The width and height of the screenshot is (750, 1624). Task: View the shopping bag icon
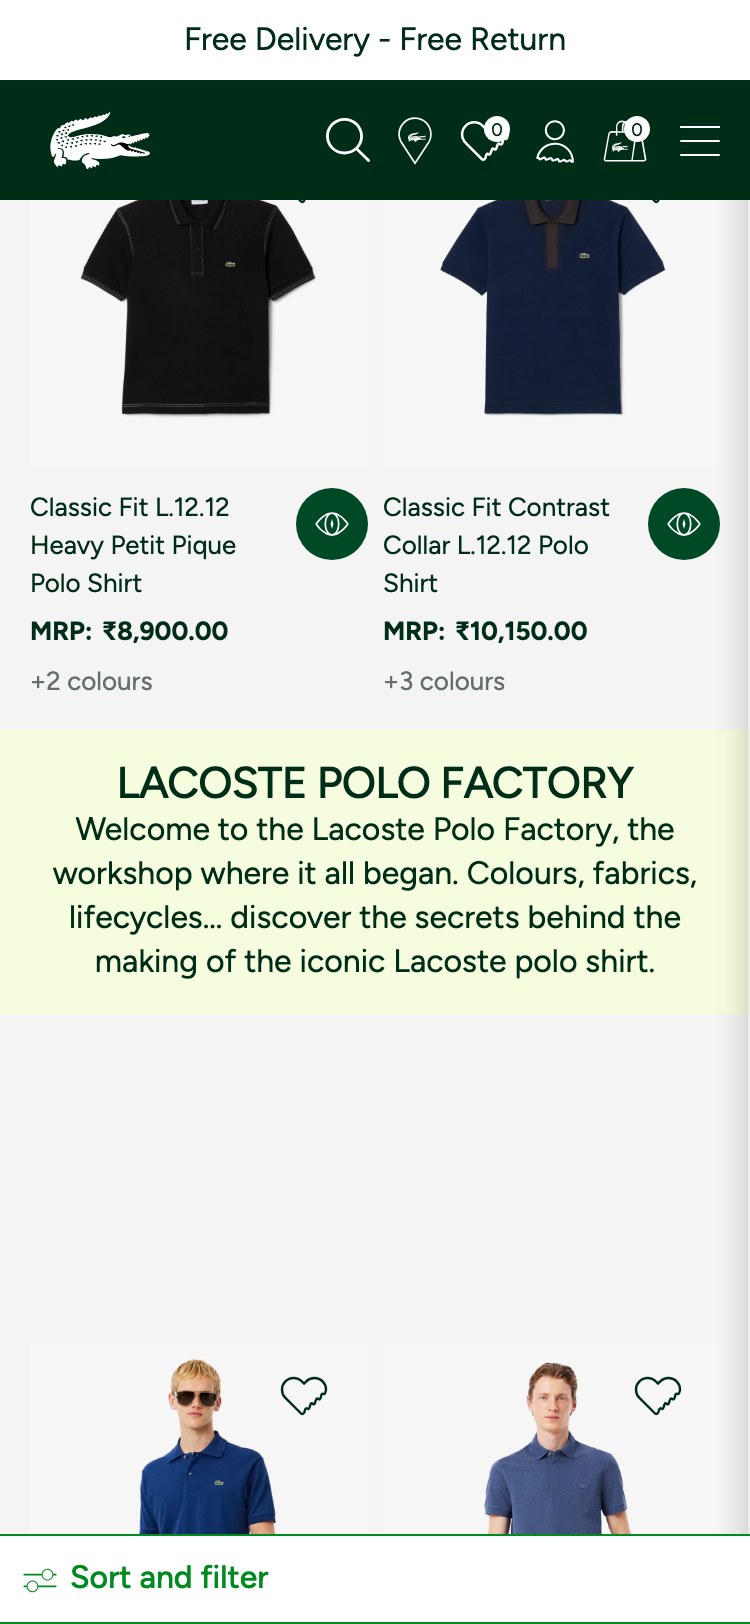(624, 142)
